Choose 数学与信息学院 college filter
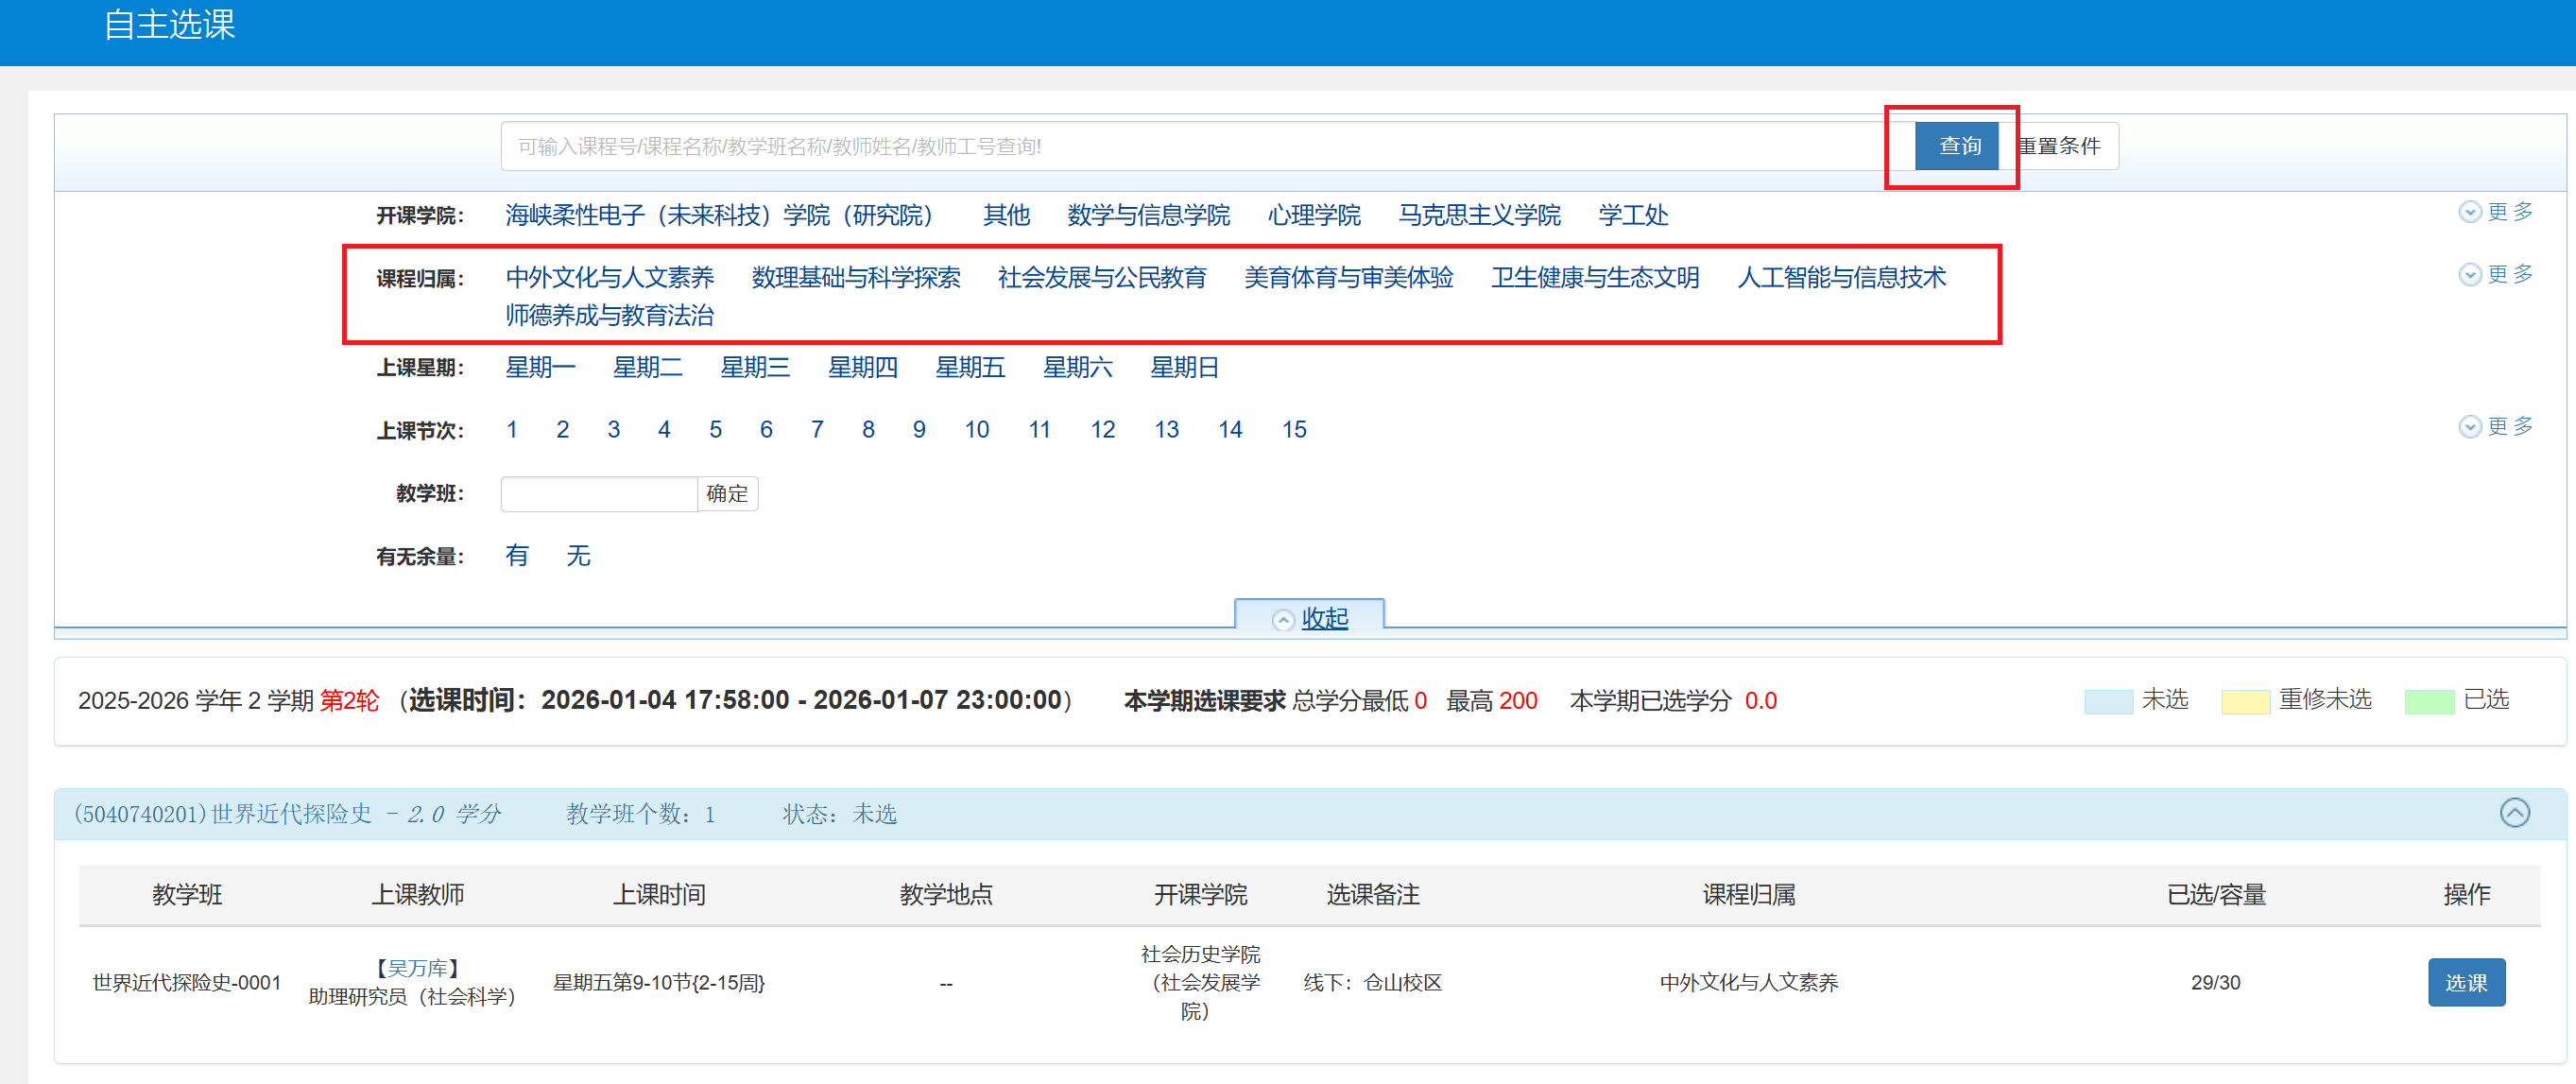 [x=1148, y=215]
